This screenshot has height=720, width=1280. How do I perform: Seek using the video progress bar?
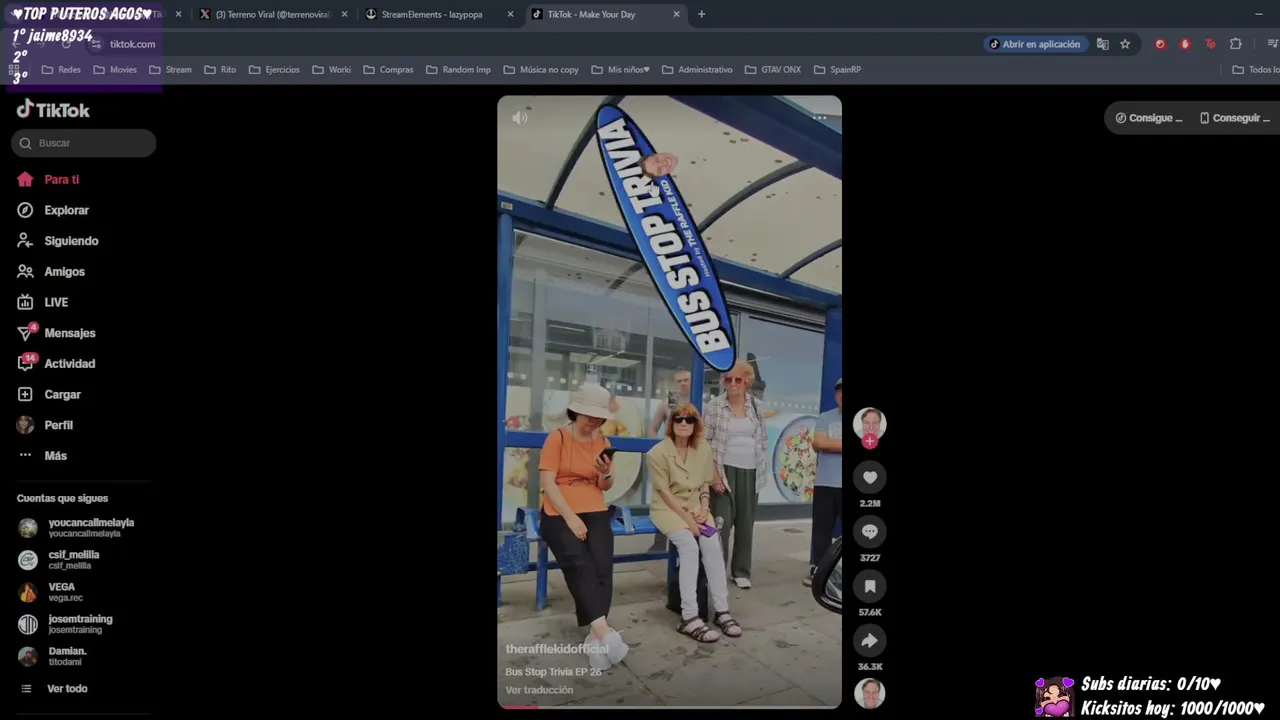tap(670, 706)
